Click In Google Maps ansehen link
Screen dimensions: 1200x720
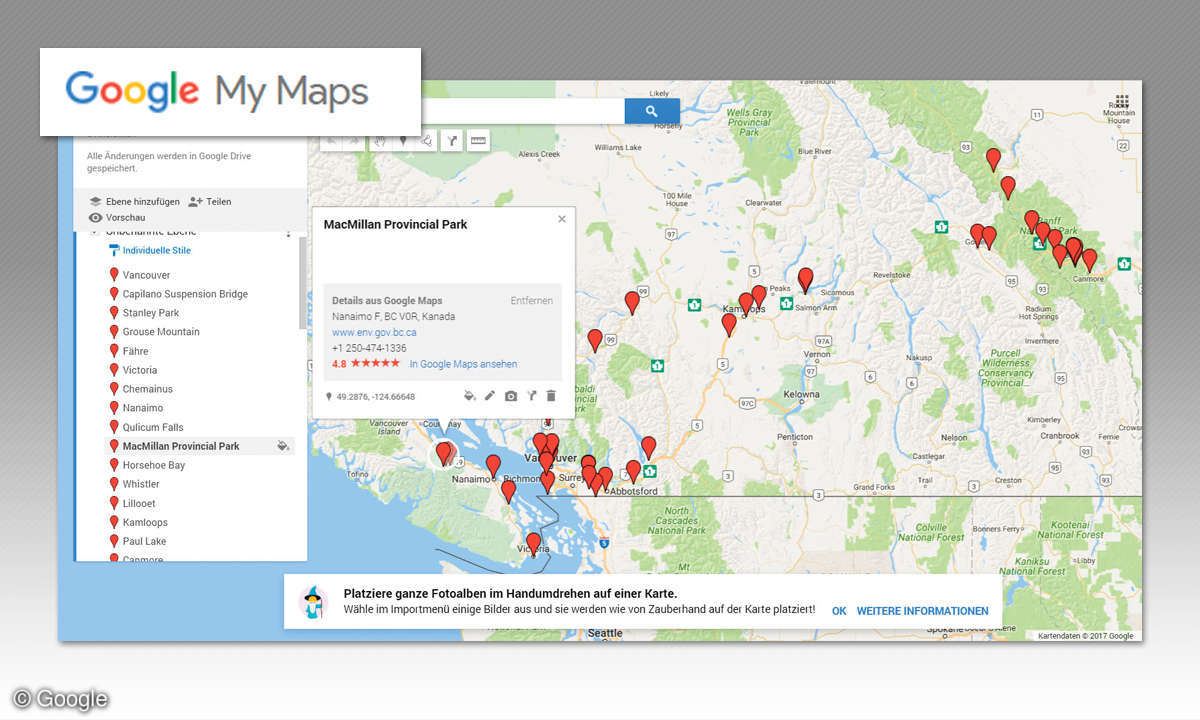pyautogui.click(x=463, y=364)
